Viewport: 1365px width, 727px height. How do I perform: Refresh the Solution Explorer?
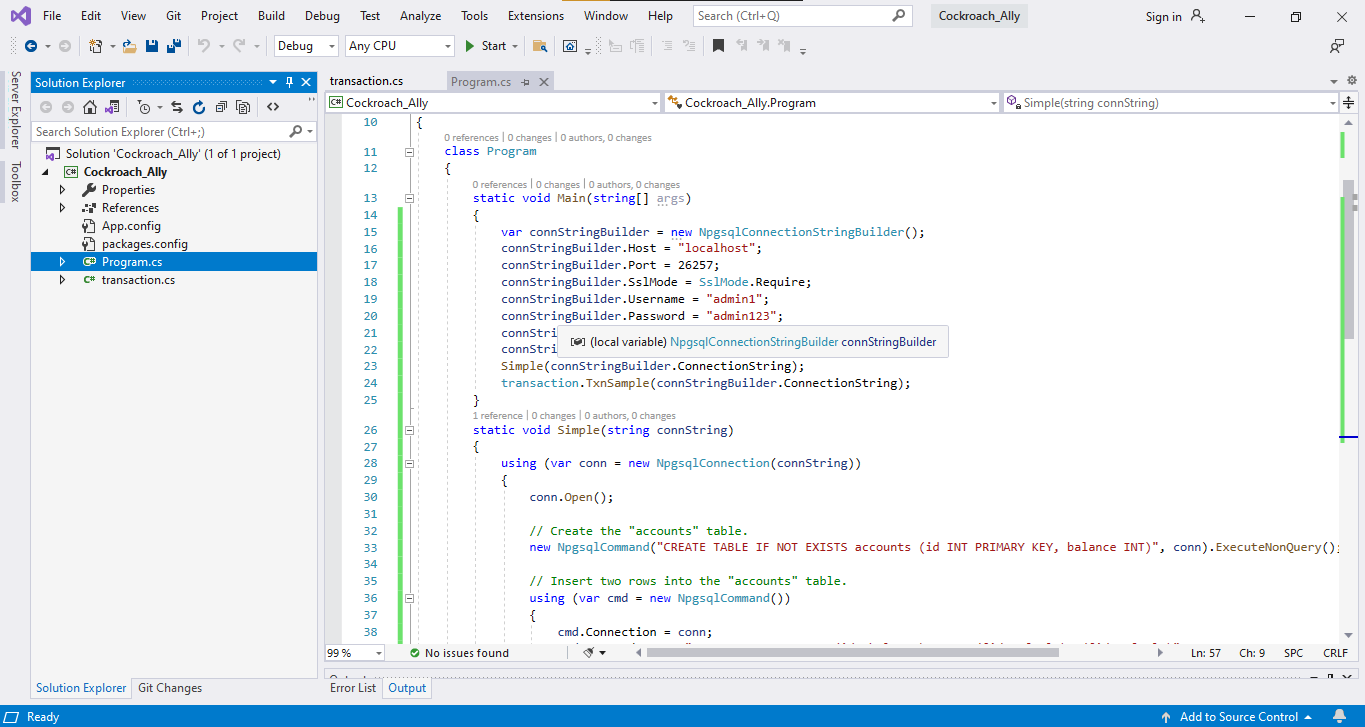tap(199, 107)
